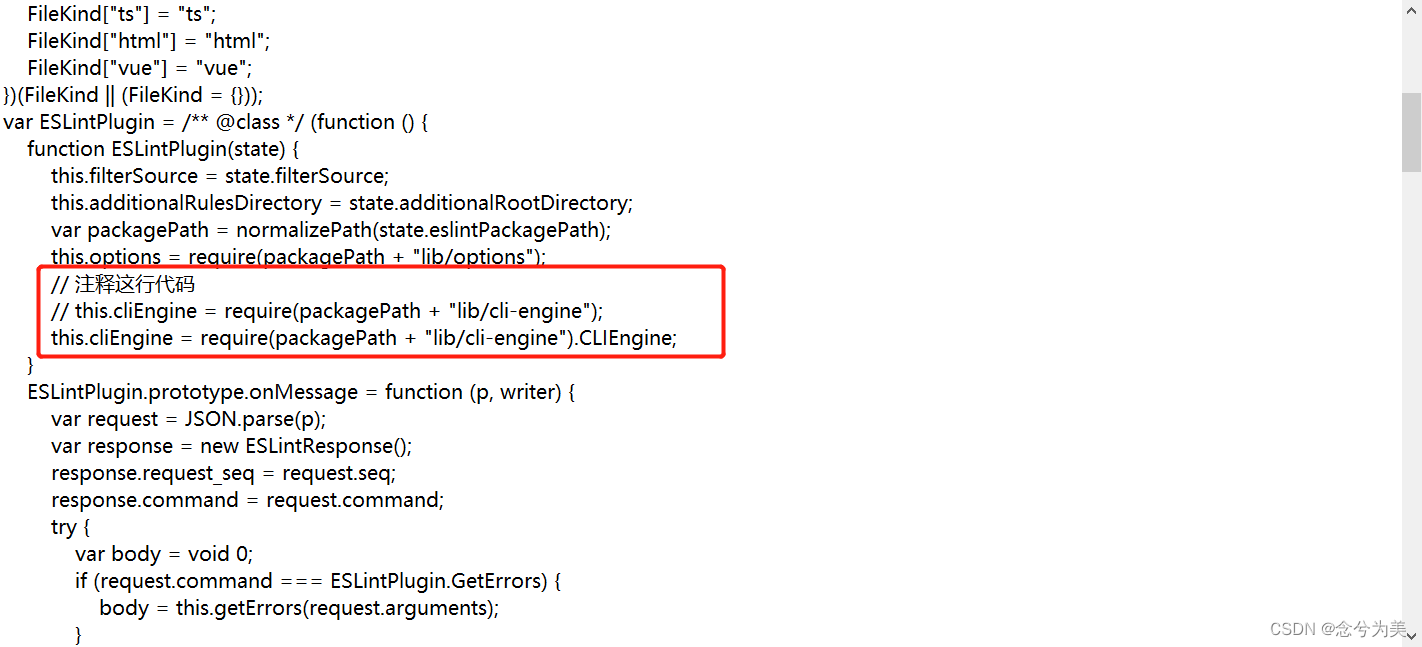Click the 'this.additionalRulesDirectory' line
The width and height of the screenshot is (1422, 647).
tap(343, 203)
